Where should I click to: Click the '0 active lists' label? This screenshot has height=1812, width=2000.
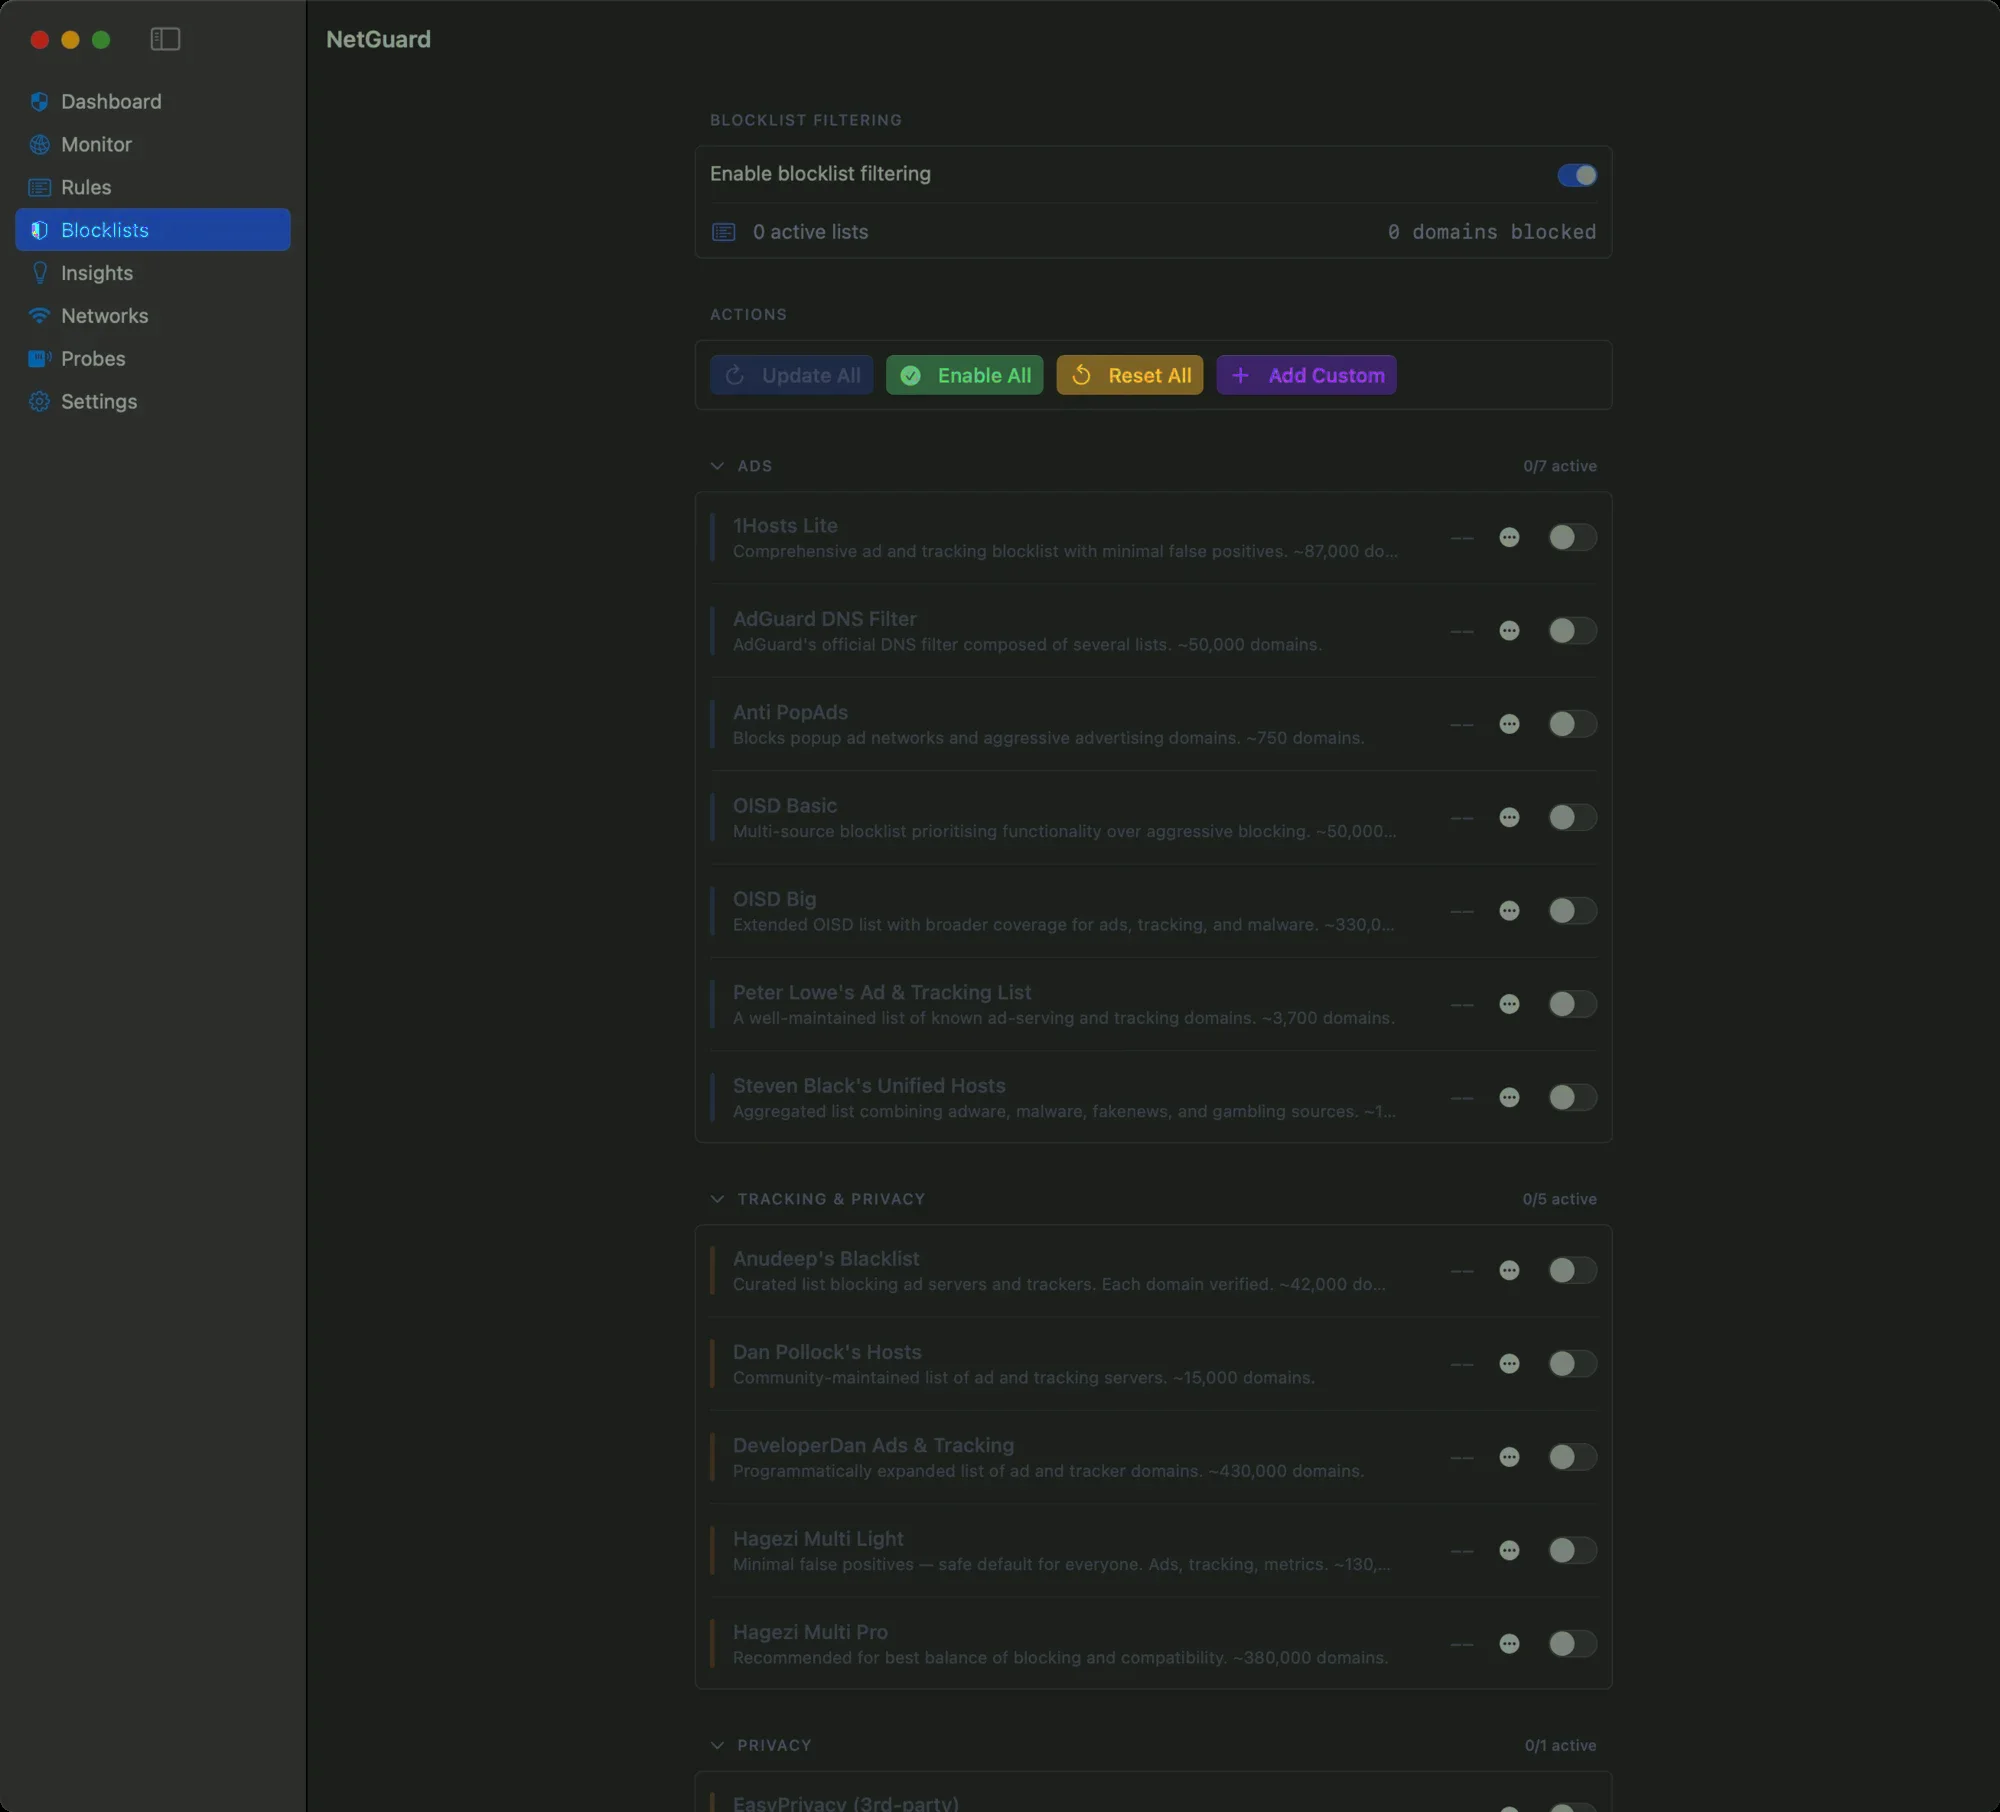tap(810, 232)
